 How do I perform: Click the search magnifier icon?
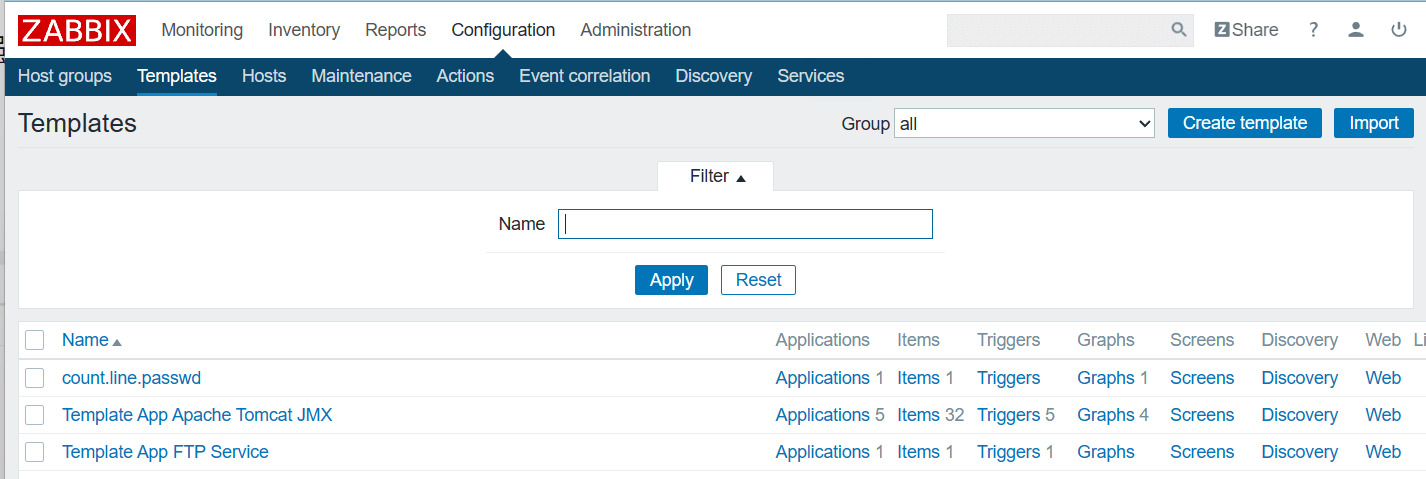[x=1179, y=30]
